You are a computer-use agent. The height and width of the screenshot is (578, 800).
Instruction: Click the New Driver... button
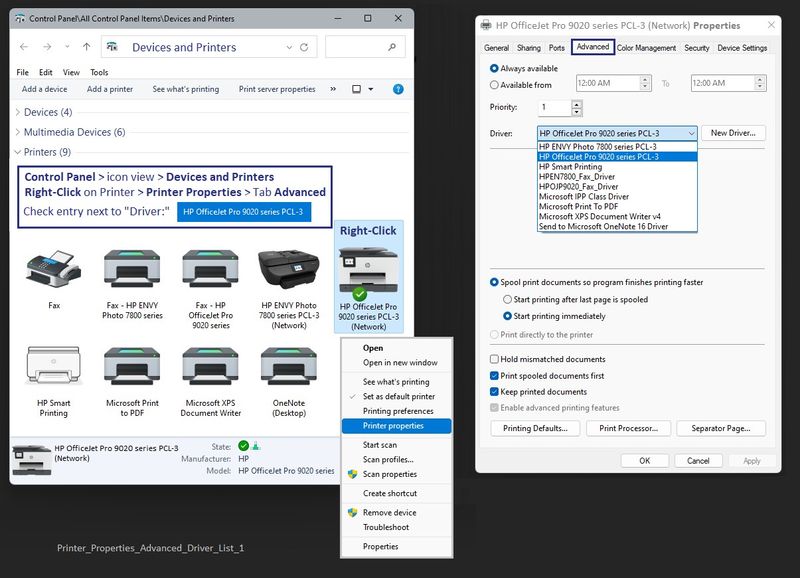coord(733,133)
